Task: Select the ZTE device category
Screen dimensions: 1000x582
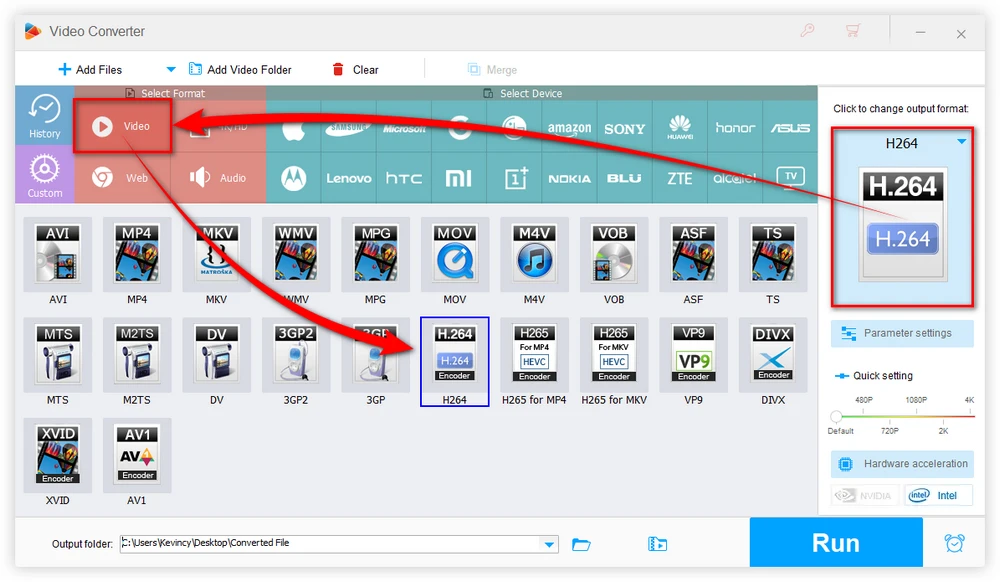Action: pyautogui.click(x=680, y=178)
